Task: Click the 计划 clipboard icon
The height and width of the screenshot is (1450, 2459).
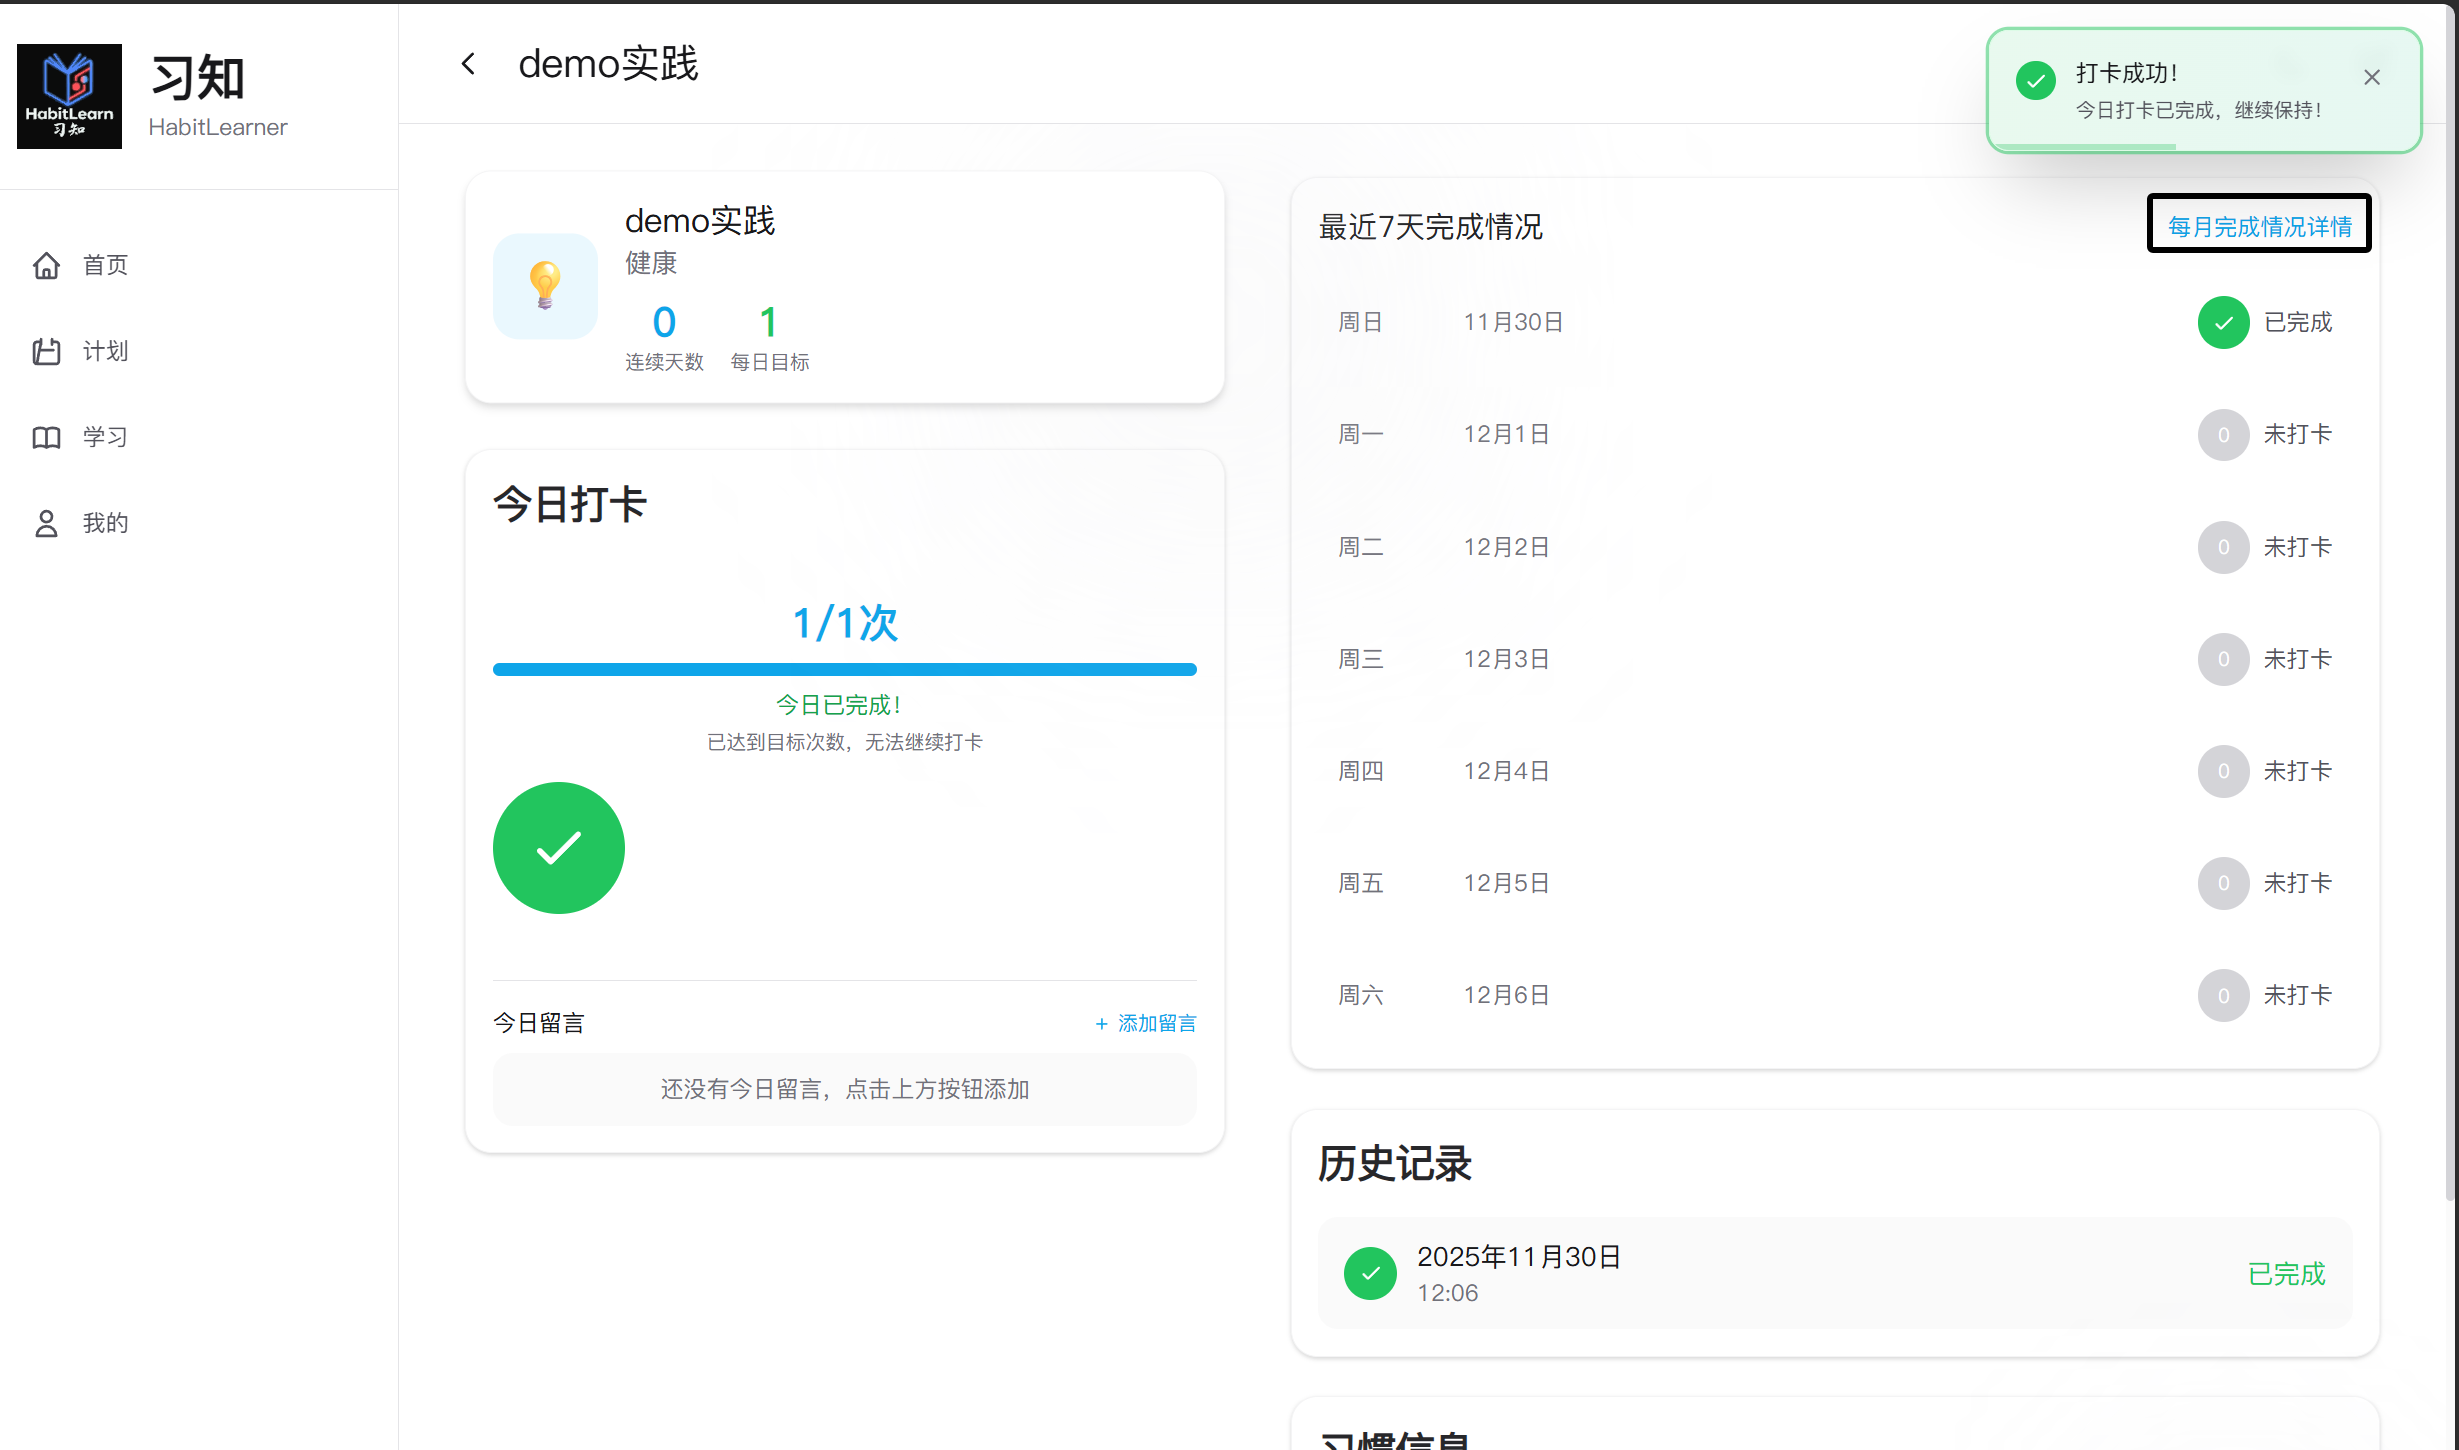Action: point(46,351)
